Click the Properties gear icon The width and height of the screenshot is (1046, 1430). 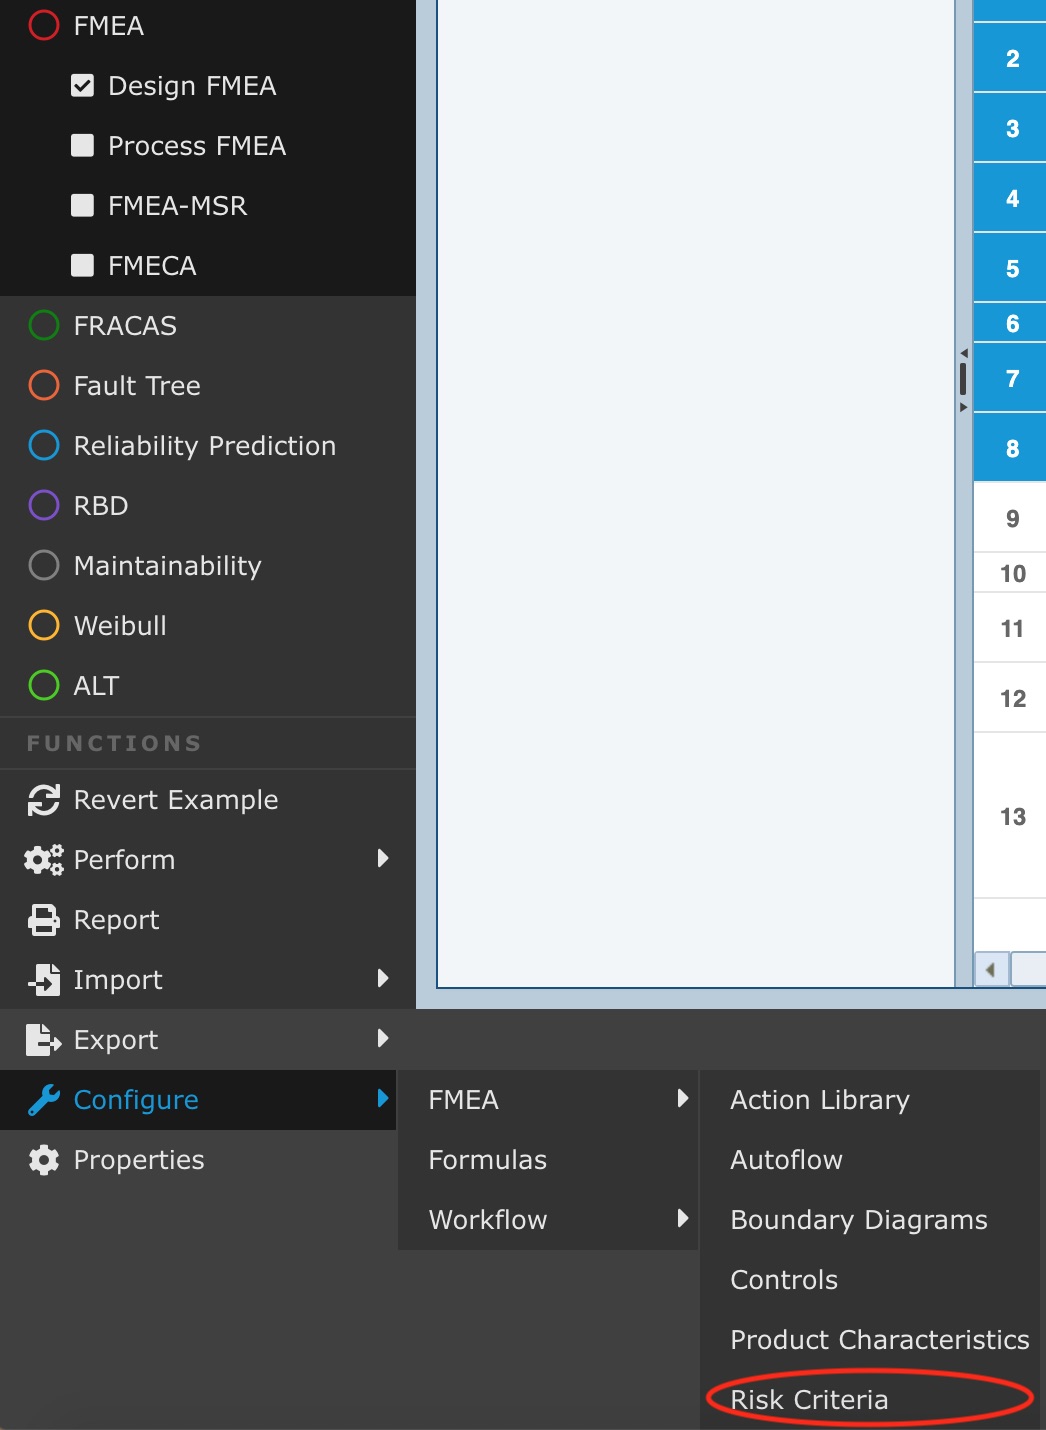point(44,1160)
